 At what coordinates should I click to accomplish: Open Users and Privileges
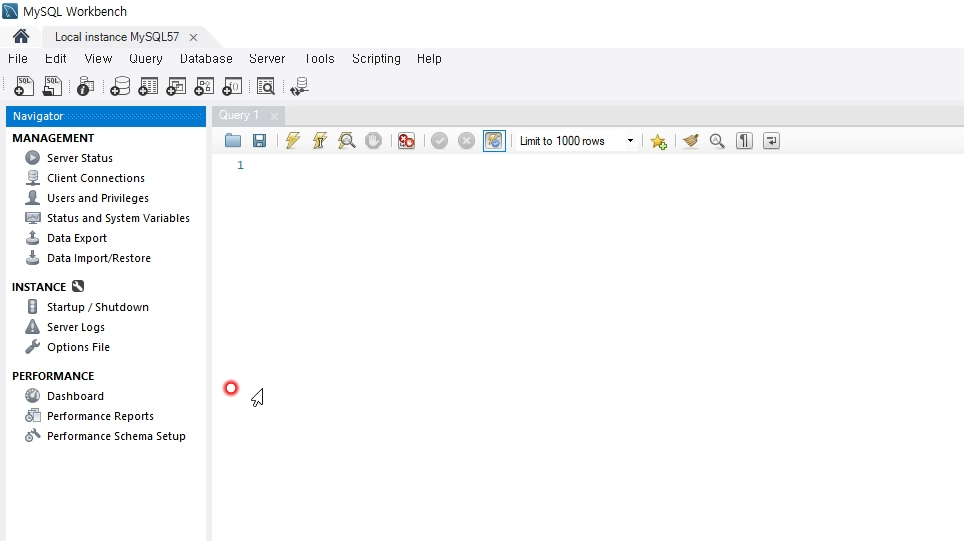coord(98,198)
